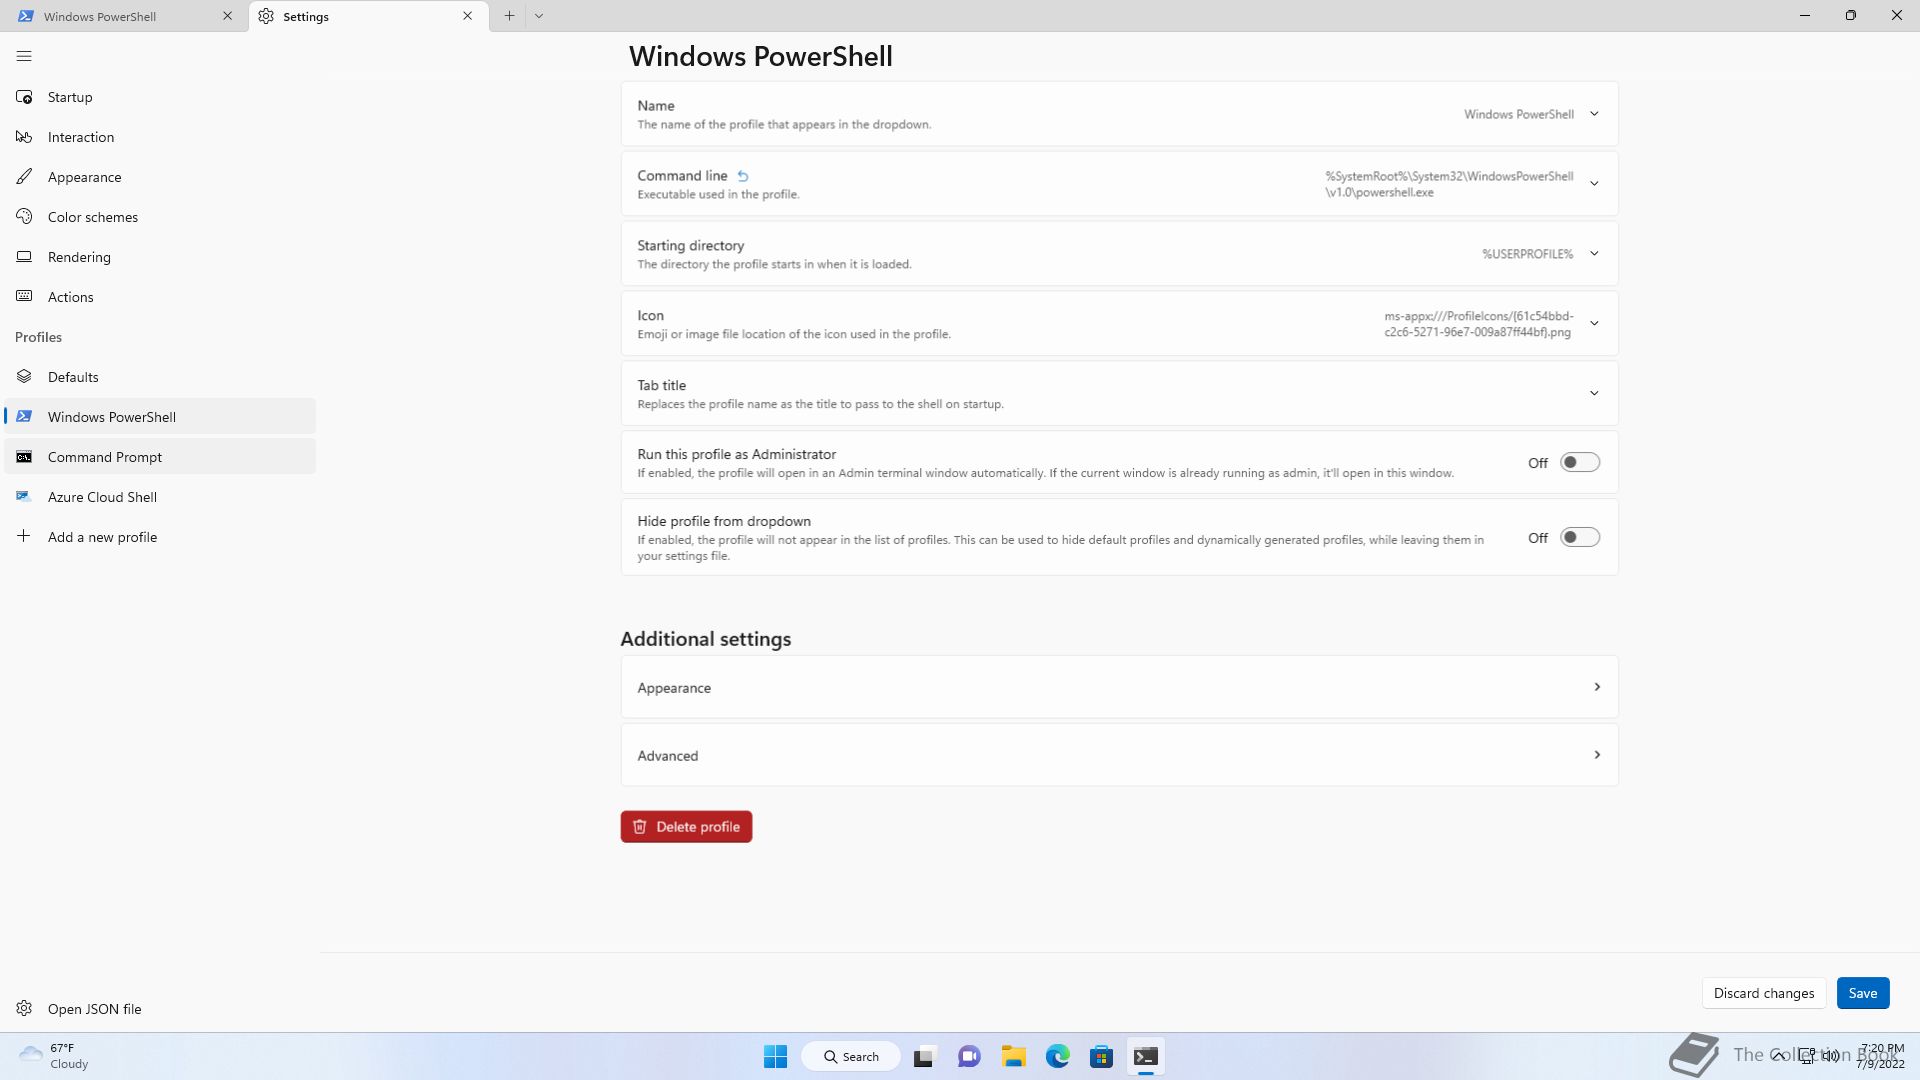The height and width of the screenshot is (1080, 1920).
Task: Click the Azure Cloud Shell profile icon
Action: coord(24,497)
